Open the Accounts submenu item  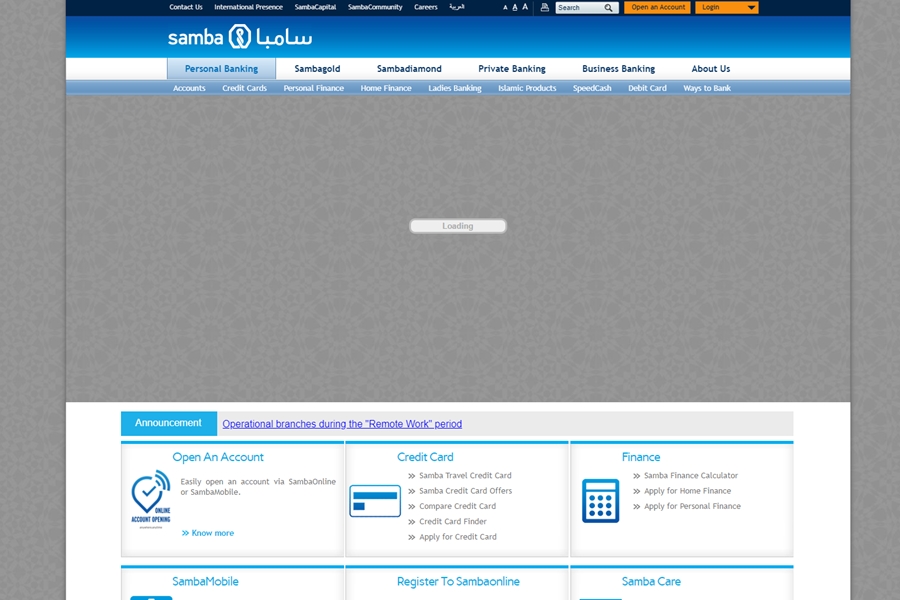coord(189,88)
